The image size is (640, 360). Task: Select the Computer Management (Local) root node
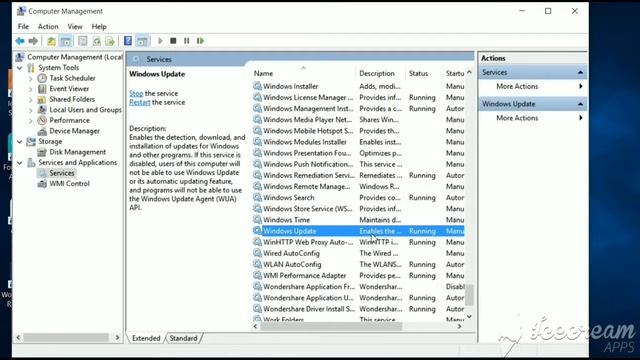pyautogui.click(x=74, y=57)
